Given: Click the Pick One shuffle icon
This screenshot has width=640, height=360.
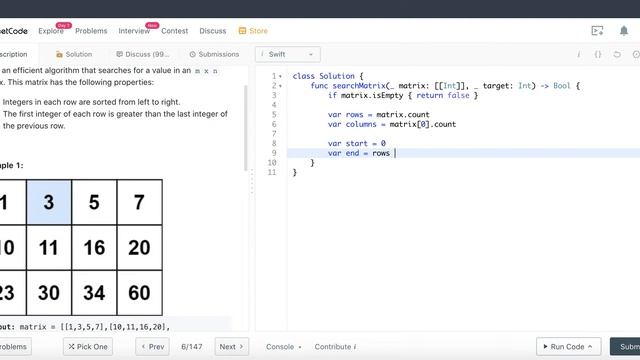Looking at the screenshot, I should (x=71, y=347).
